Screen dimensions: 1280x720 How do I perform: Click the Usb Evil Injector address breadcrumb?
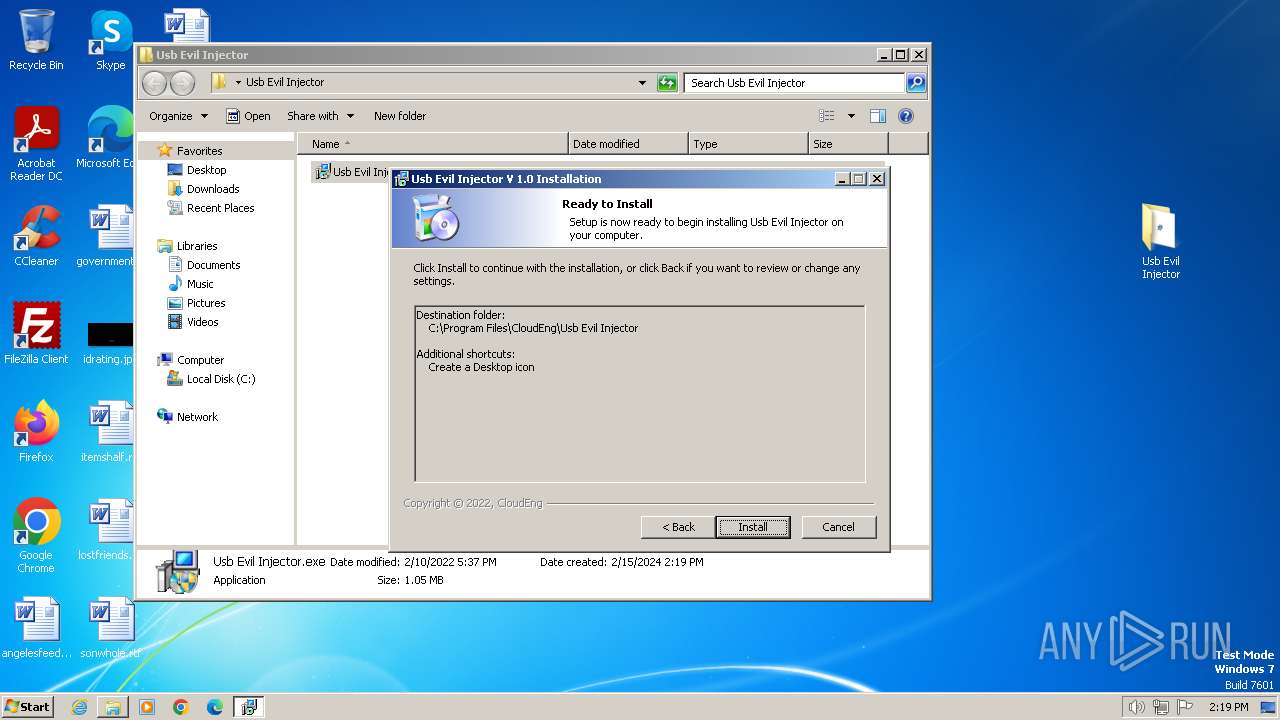[285, 83]
